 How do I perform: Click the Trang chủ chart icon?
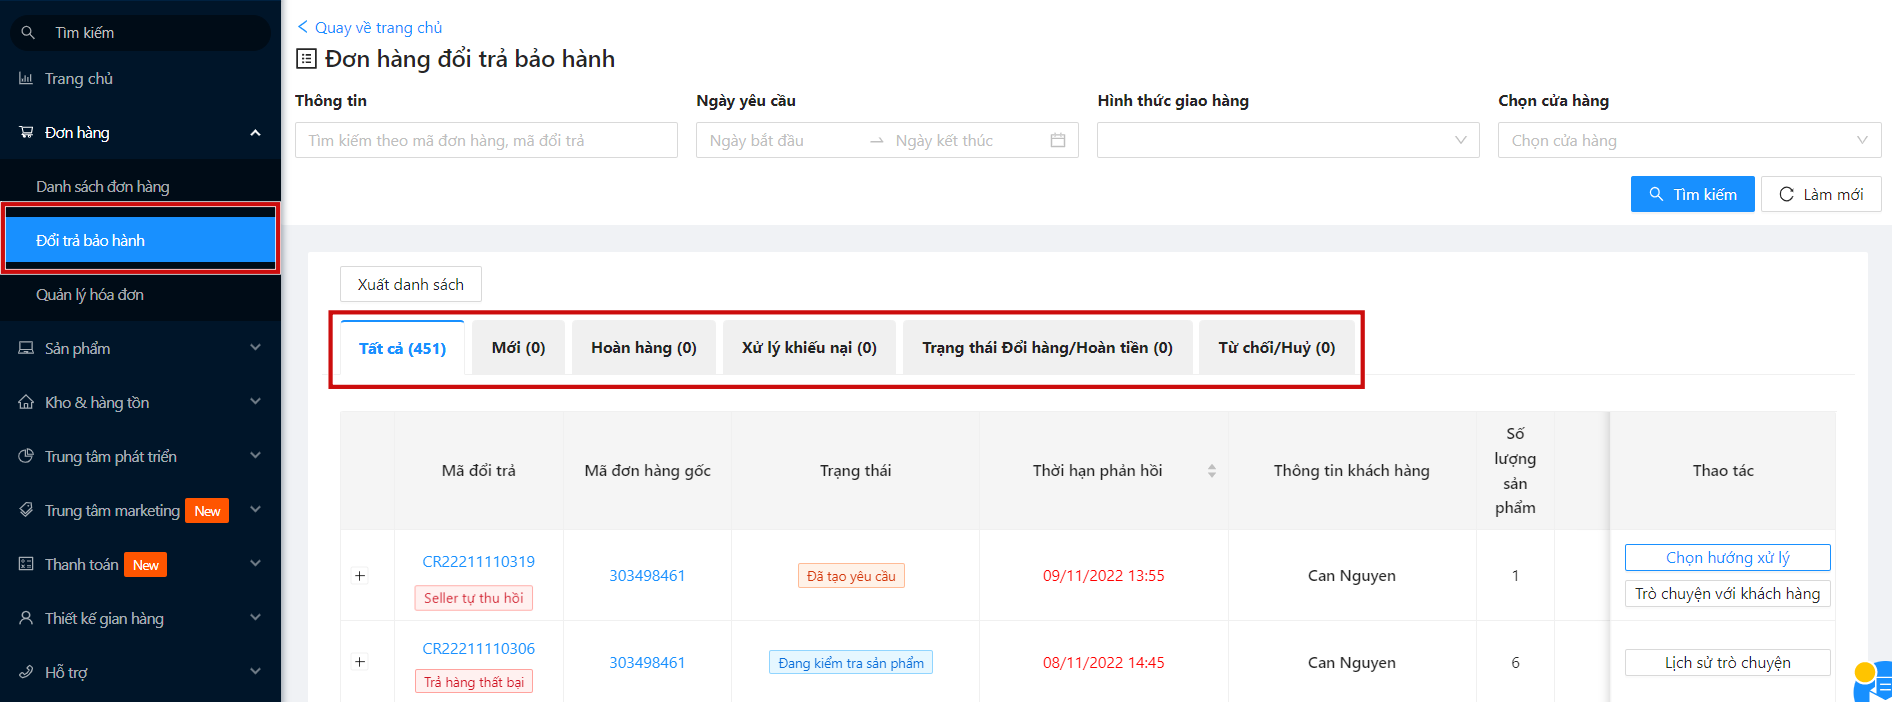tap(26, 79)
